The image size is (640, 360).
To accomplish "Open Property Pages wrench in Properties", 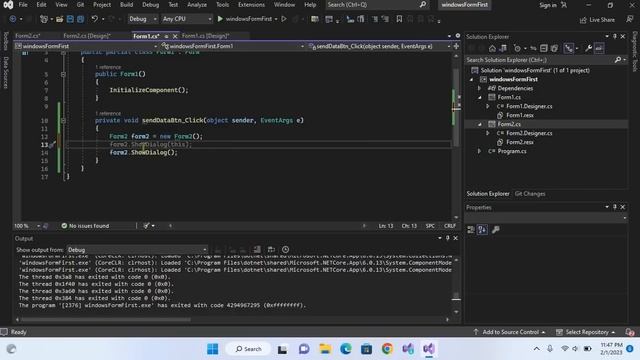I will [x=496, y=230].
